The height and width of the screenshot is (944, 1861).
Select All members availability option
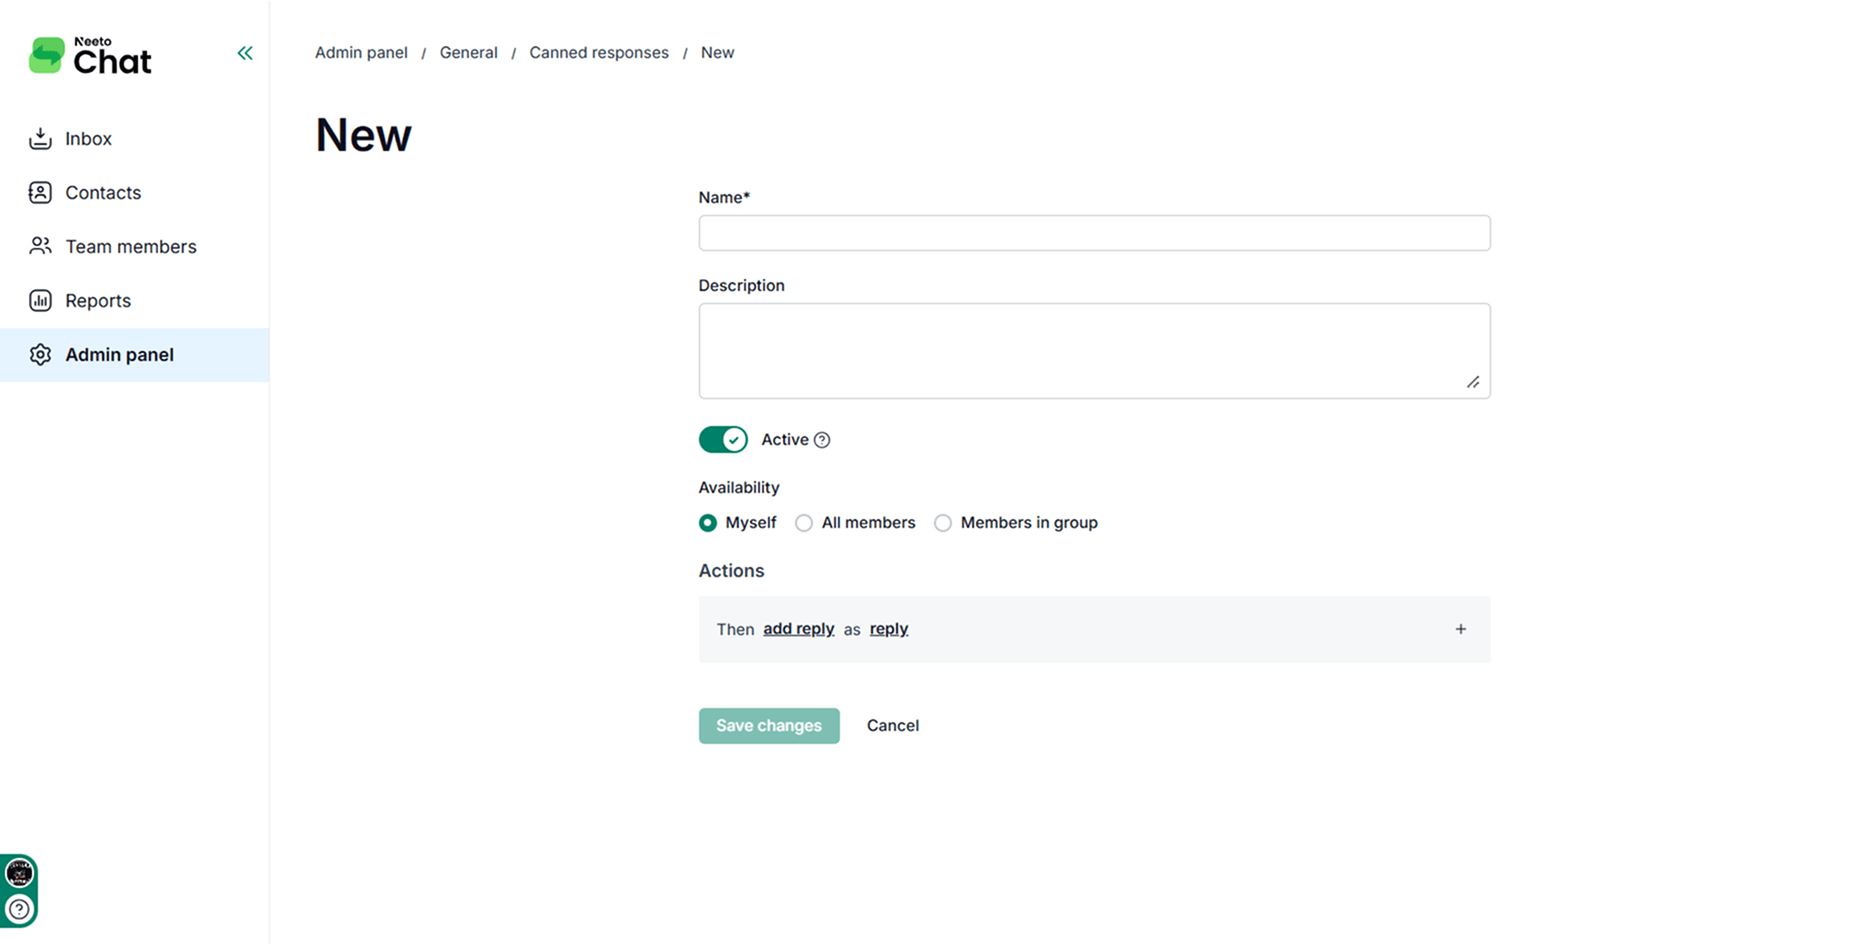804,523
